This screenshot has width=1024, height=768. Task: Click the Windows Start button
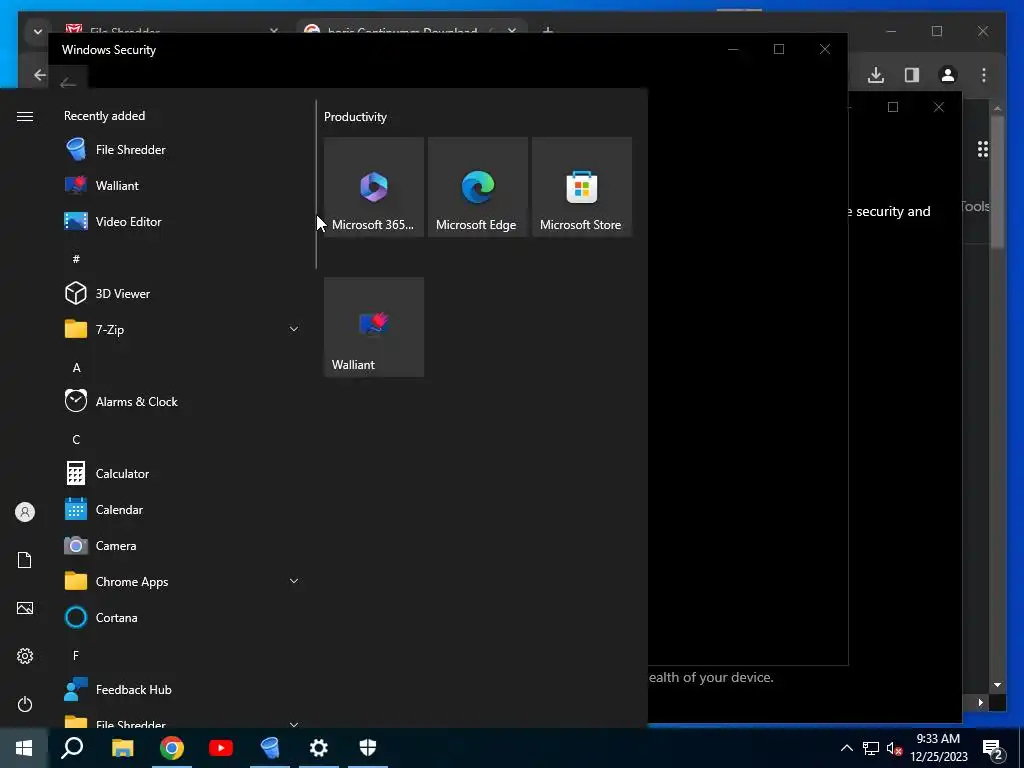tap(24, 748)
